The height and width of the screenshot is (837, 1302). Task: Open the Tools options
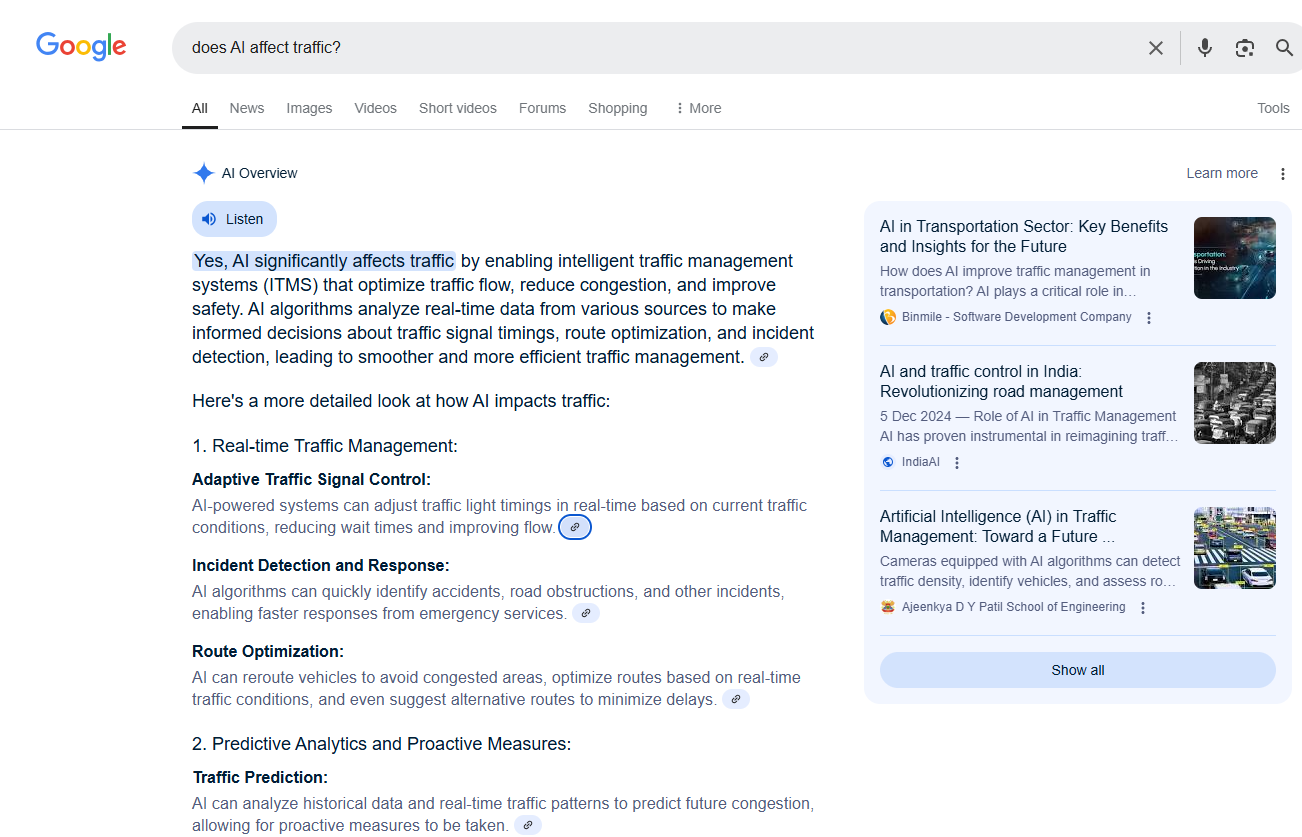(1273, 108)
